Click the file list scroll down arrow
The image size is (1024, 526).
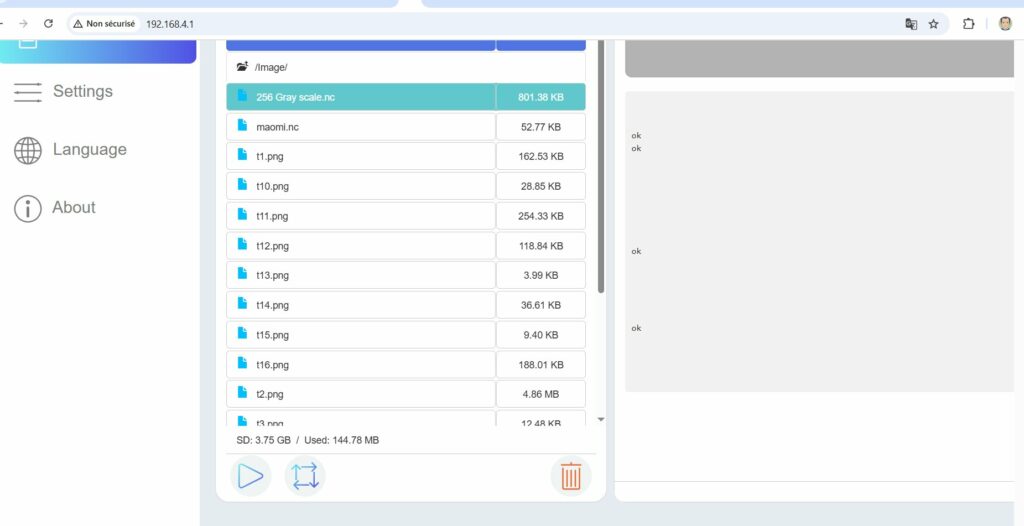(x=601, y=420)
